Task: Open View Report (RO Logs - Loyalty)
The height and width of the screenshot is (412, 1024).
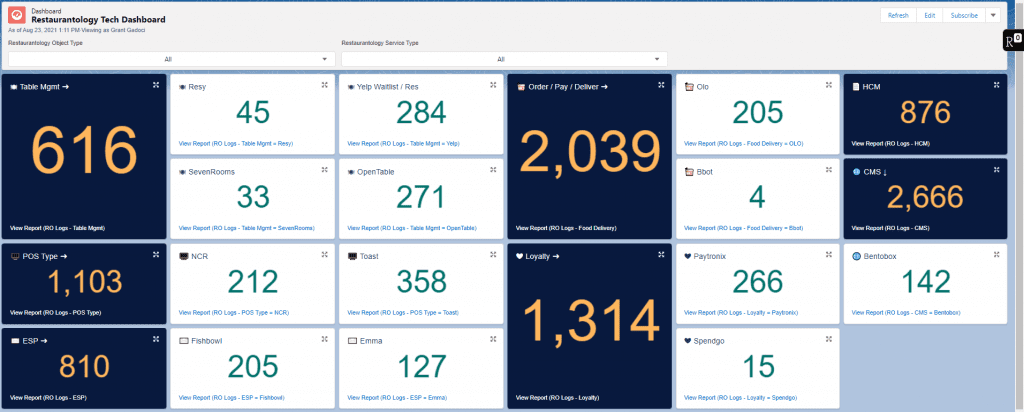Action: [x=557, y=397]
